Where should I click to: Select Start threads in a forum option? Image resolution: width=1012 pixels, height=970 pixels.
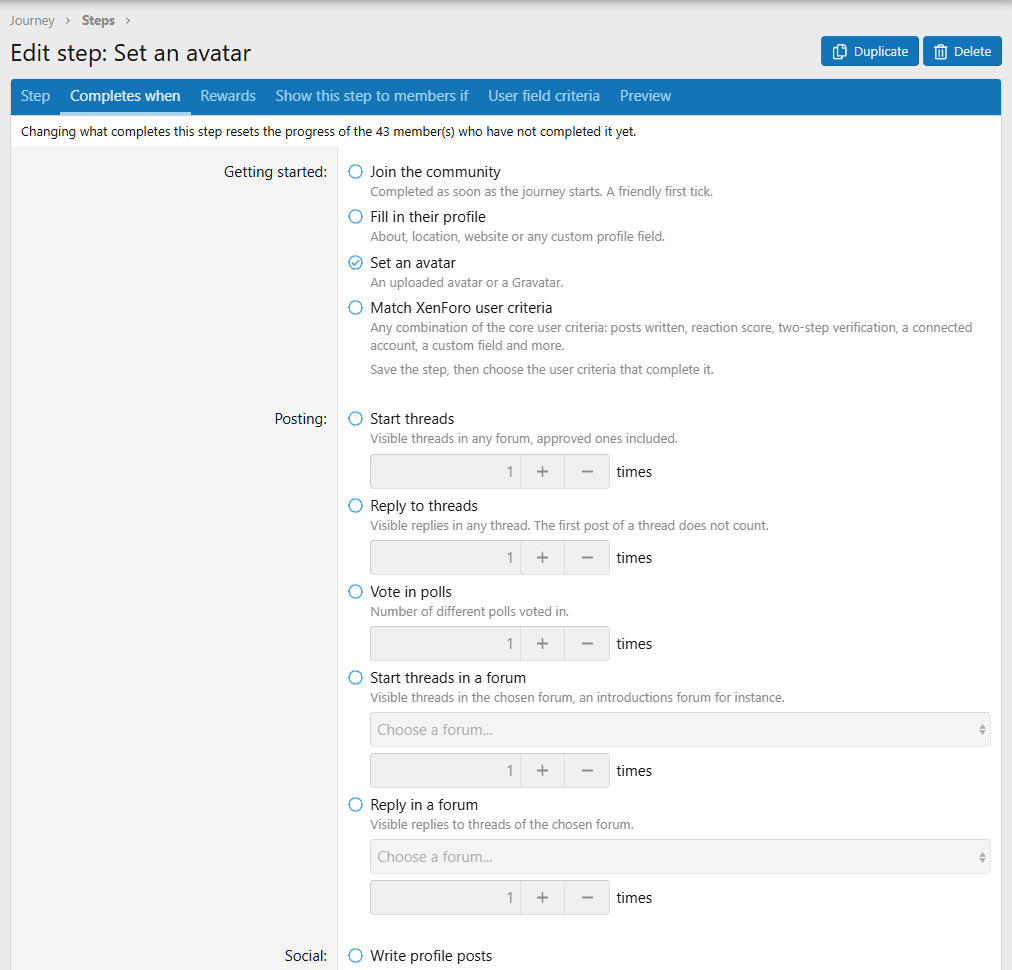(x=356, y=678)
